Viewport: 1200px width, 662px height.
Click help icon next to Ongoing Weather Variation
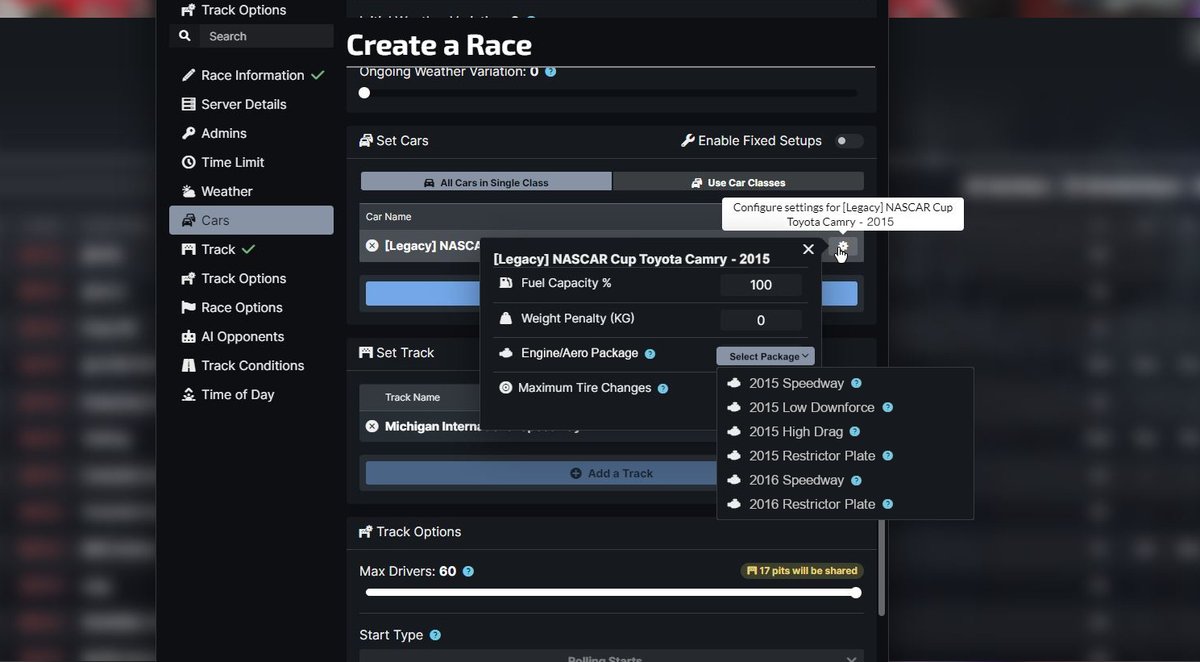550,72
